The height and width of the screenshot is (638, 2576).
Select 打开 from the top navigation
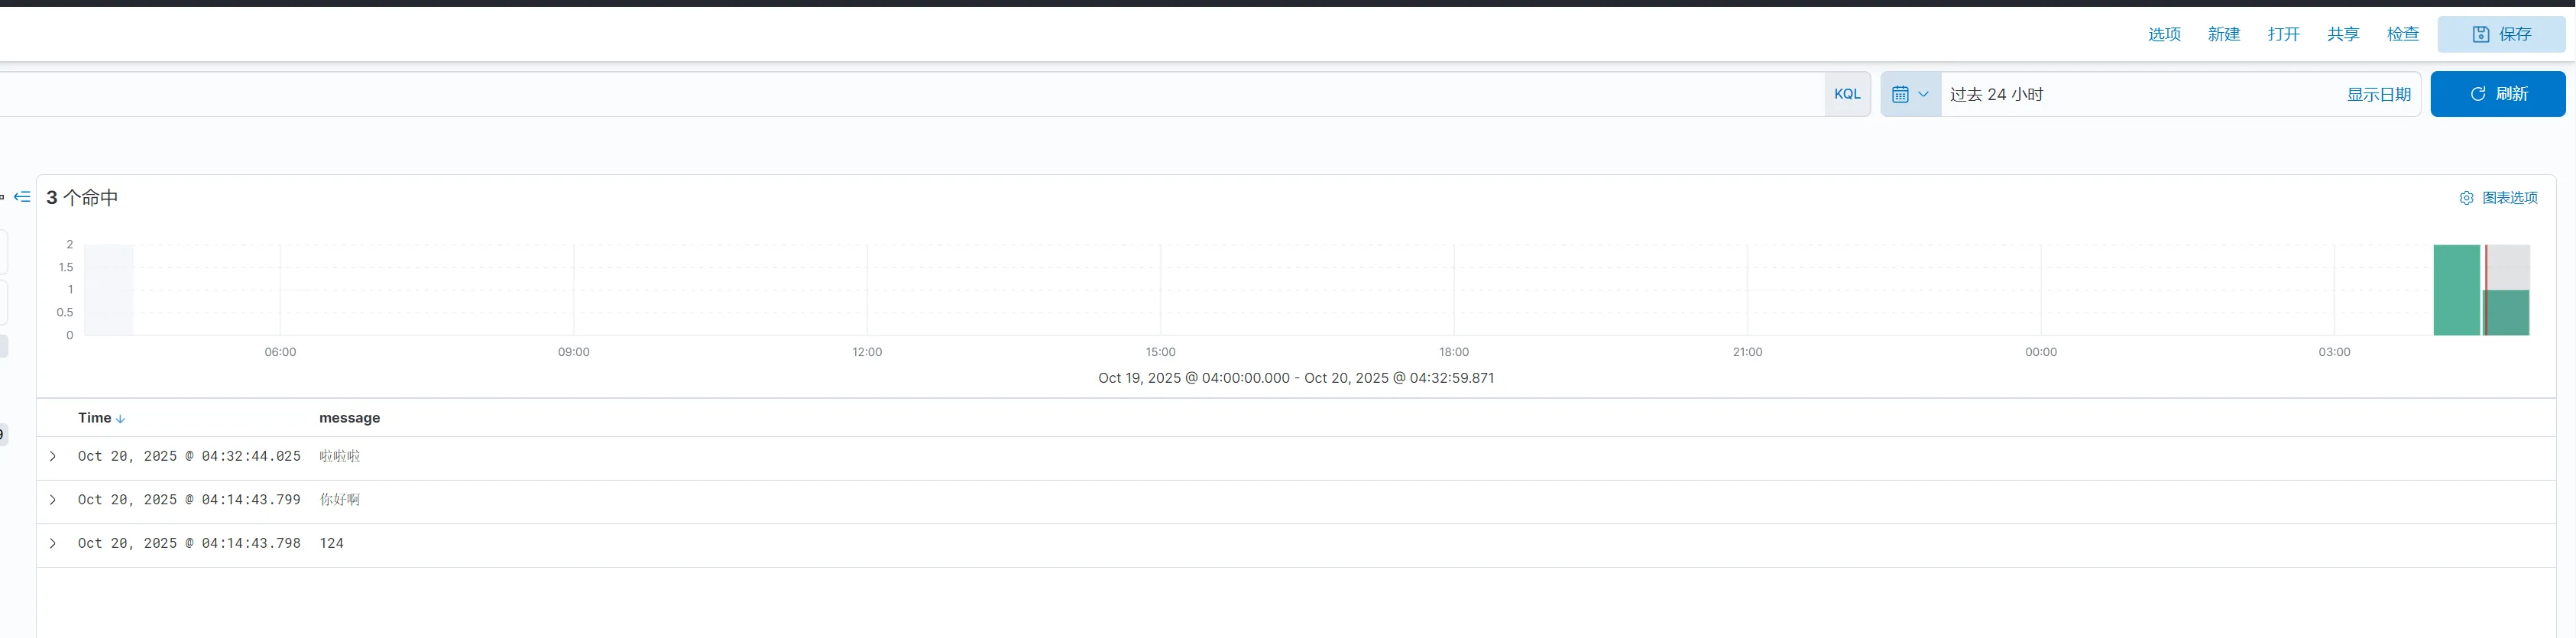(x=2283, y=34)
